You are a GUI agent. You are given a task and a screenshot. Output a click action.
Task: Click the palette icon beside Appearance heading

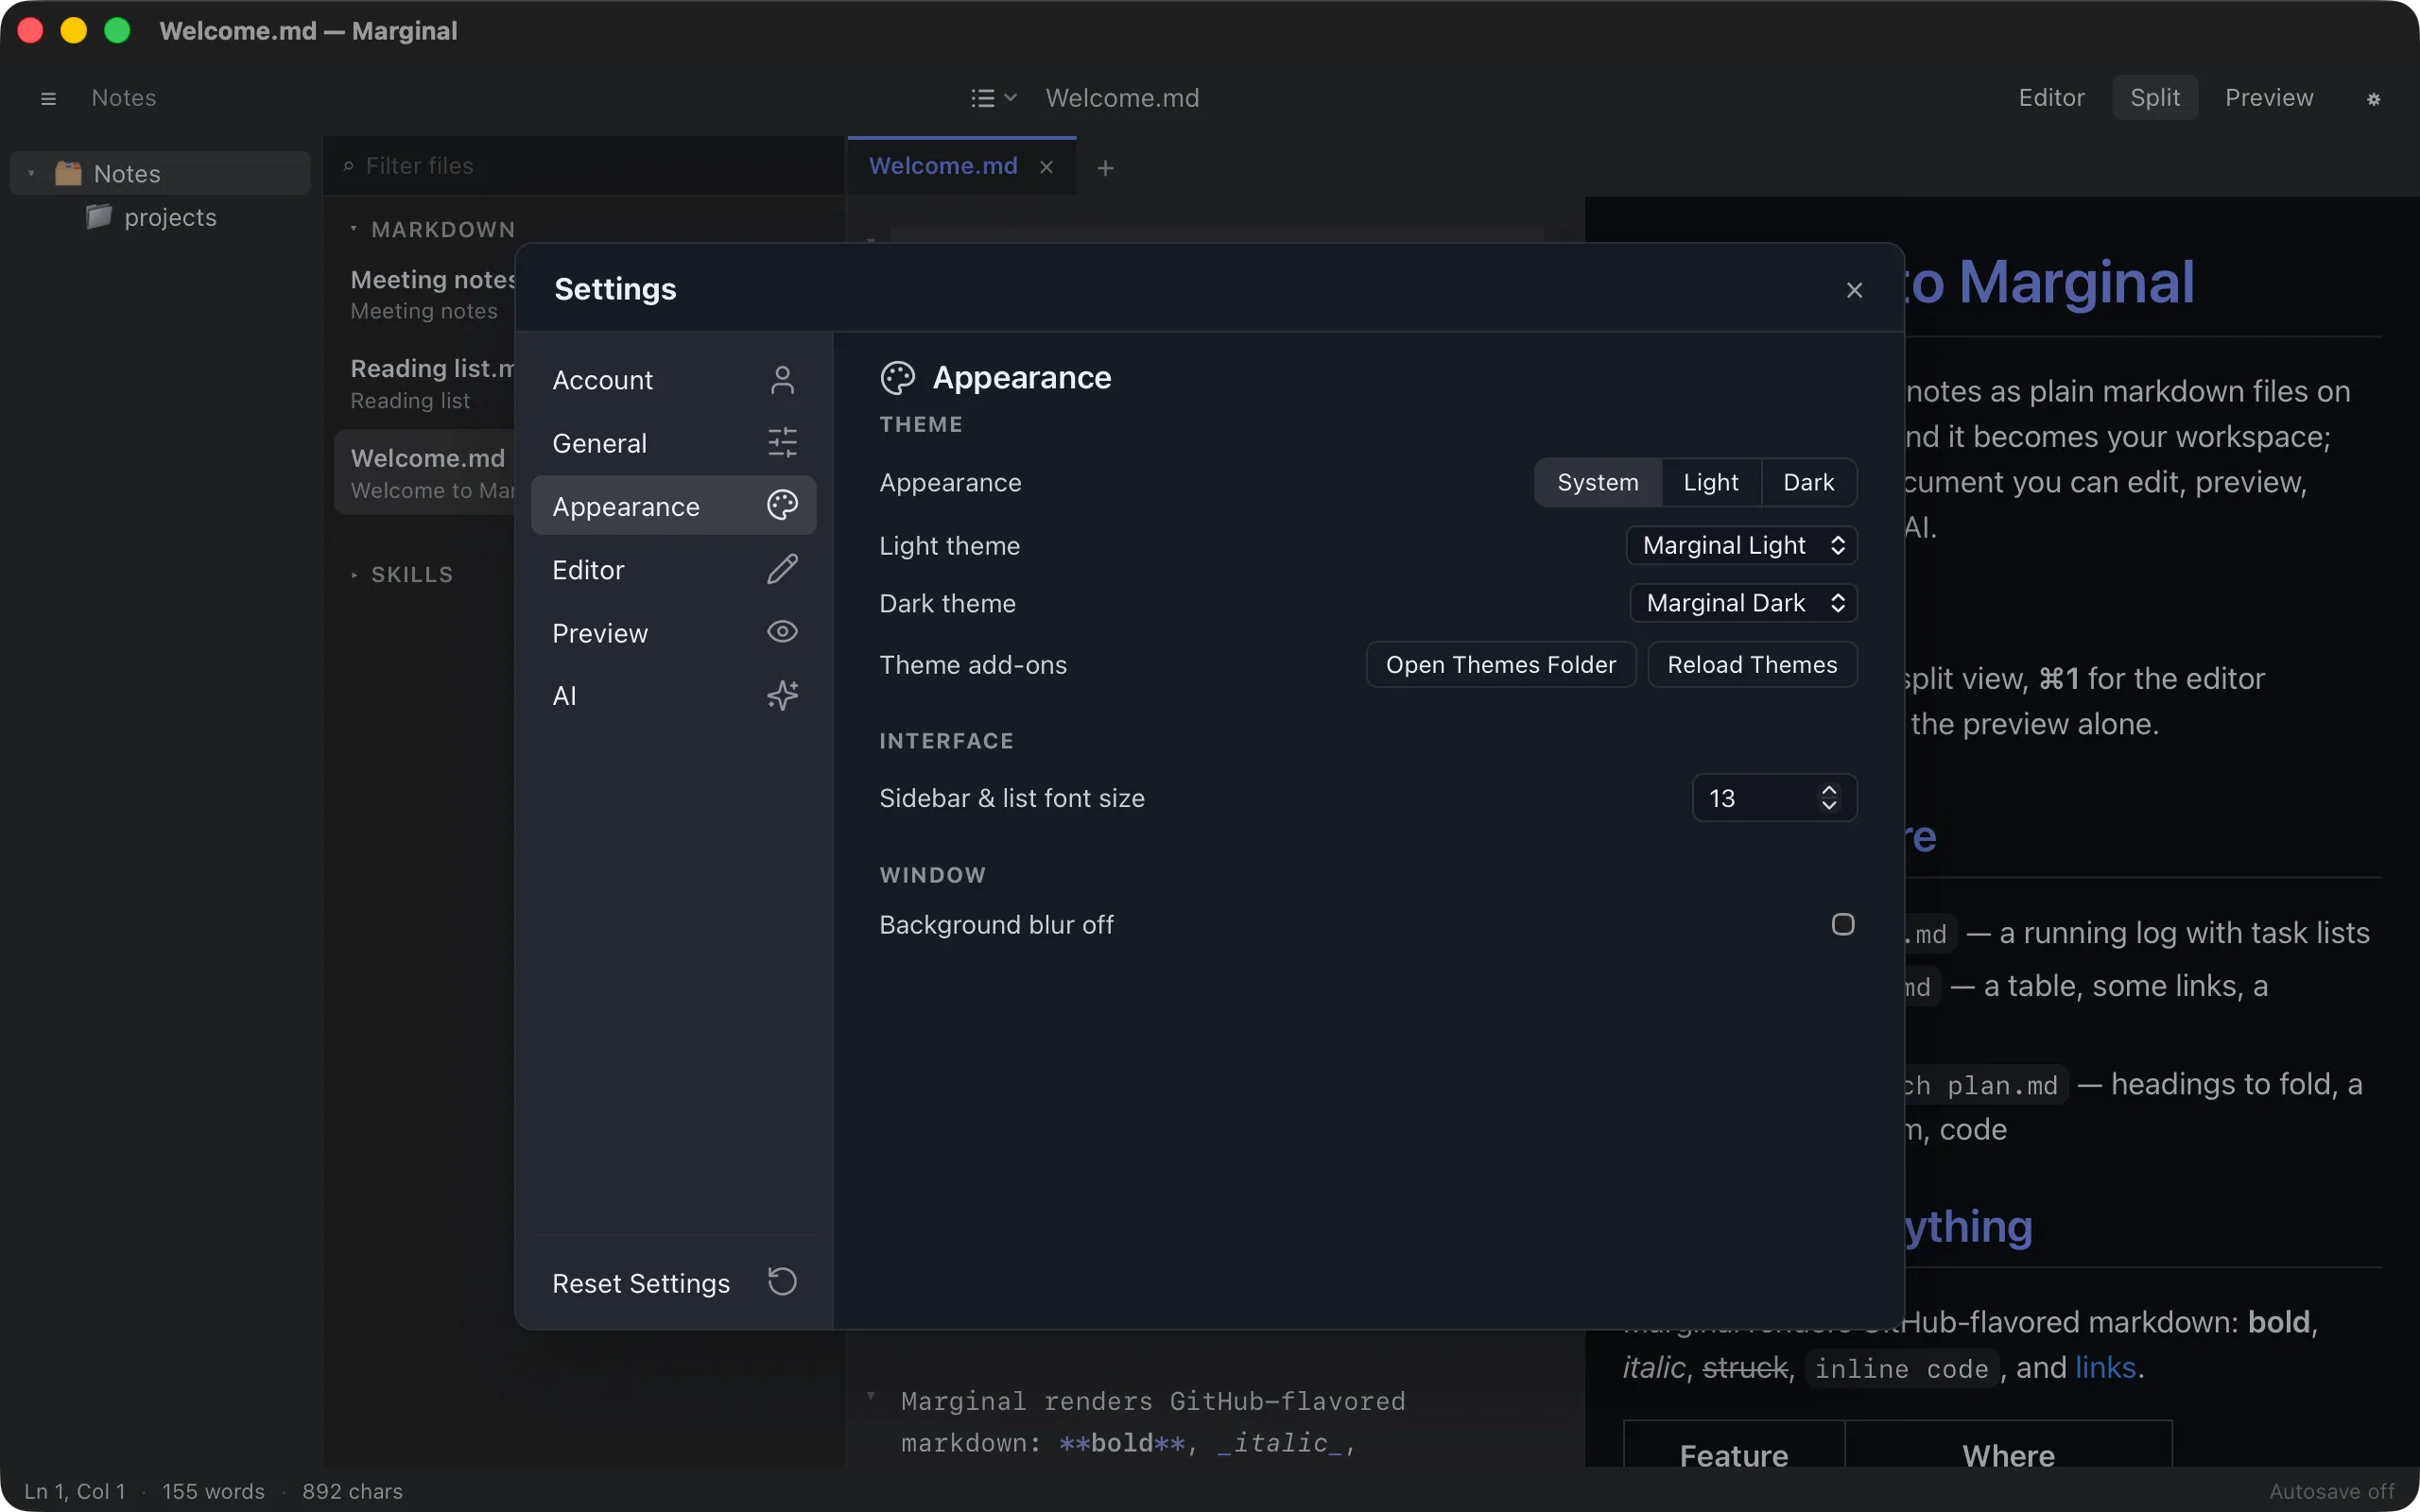coord(897,378)
